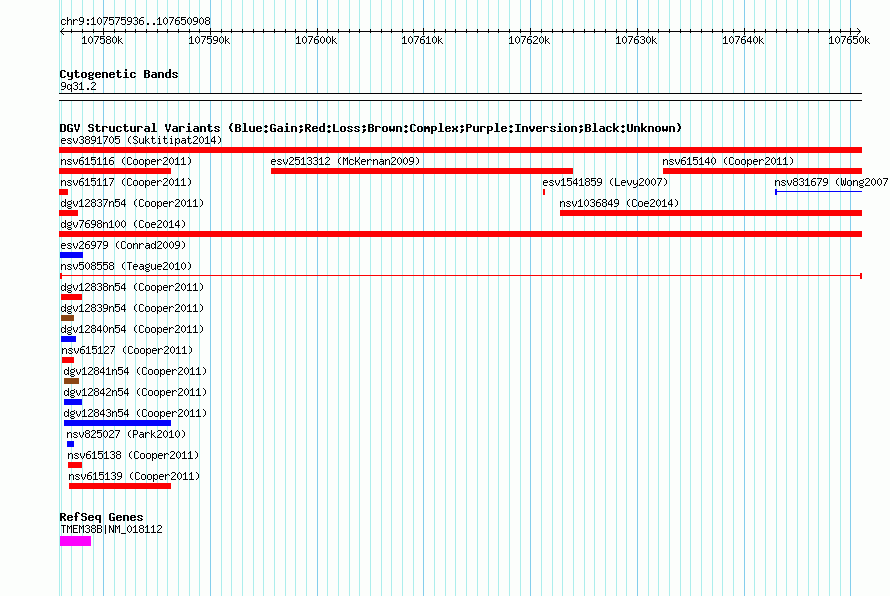This screenshot has width=890, height=596.
Task: Click the nsv825027 (Park2010) label
Action: [x=126, y=434]
